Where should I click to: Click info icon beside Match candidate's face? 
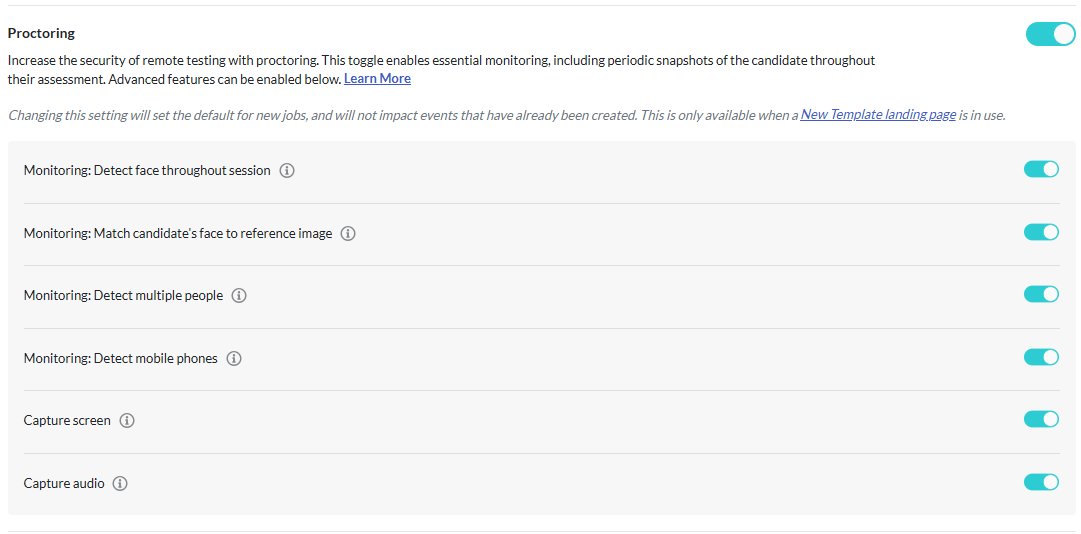348,234
